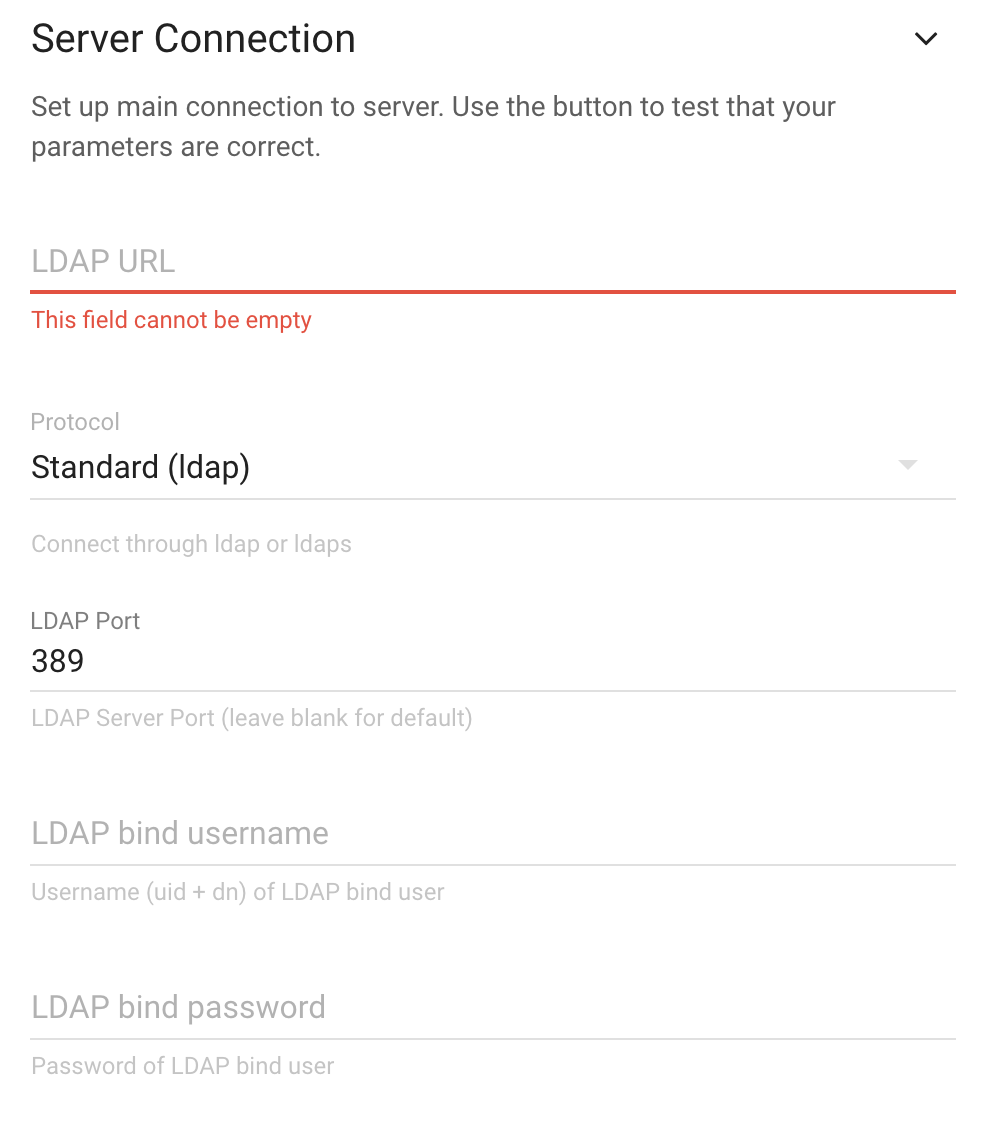986x1140 pixels.
Task: Focus the LDAP bind password field
Action: (492, 1007)
